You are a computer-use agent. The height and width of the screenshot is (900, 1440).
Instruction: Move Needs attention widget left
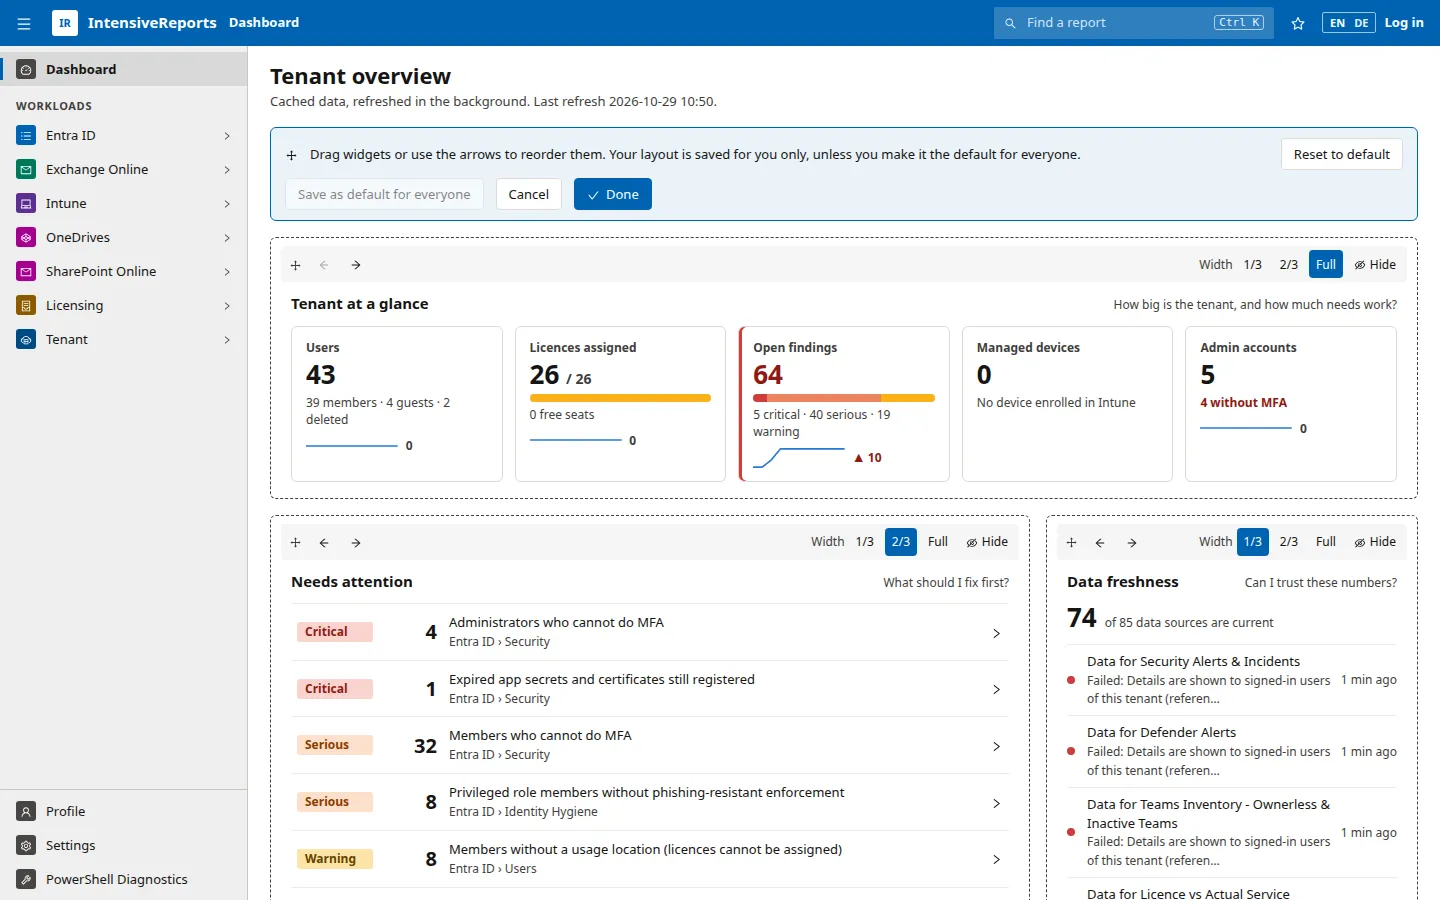coord(324,543)
